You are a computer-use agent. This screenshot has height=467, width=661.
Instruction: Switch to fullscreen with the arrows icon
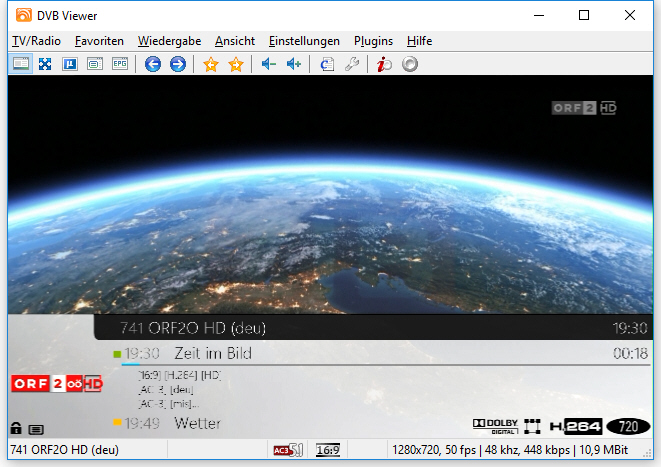coord(45,64)
